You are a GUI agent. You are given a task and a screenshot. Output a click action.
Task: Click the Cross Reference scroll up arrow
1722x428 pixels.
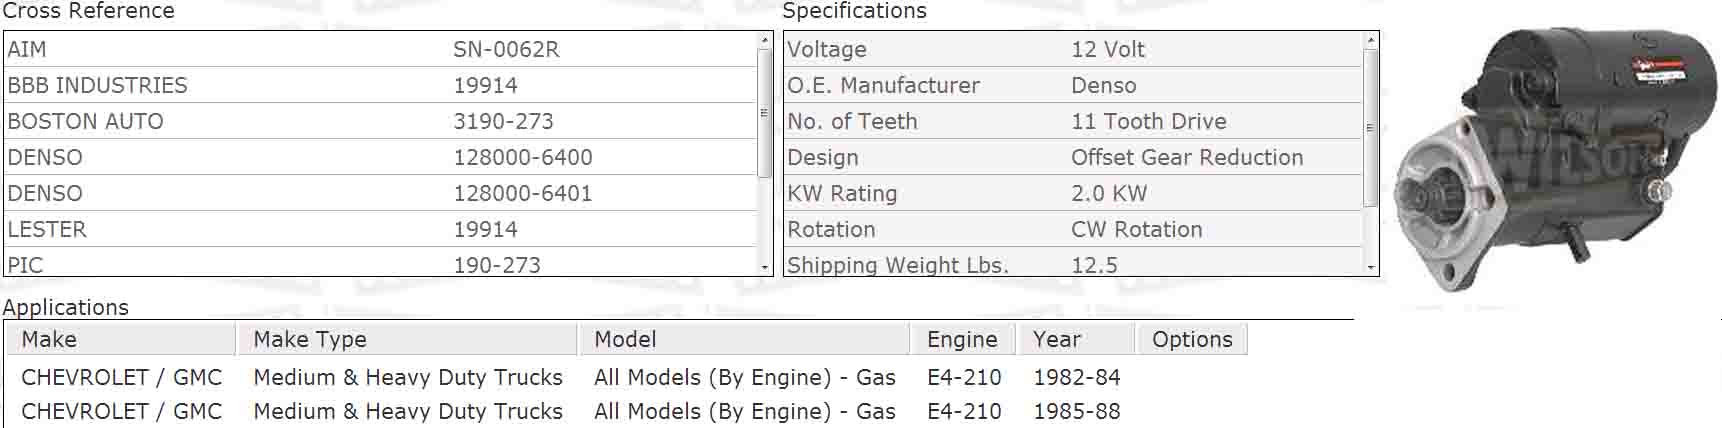click(765, 40)
